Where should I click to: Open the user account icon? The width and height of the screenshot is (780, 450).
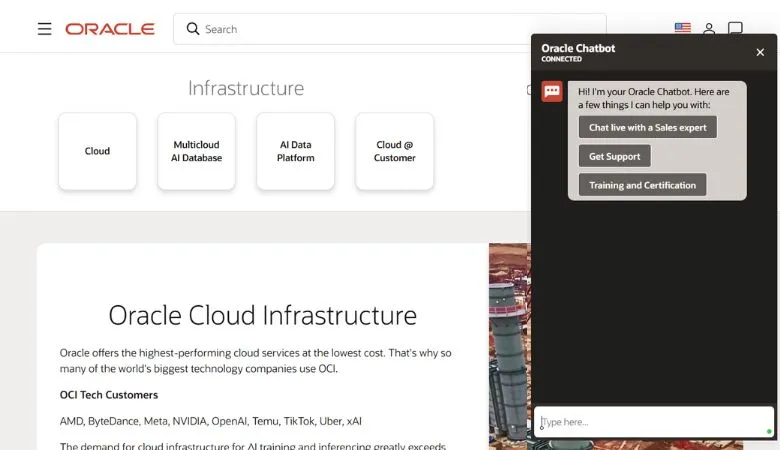coord(709,29)
